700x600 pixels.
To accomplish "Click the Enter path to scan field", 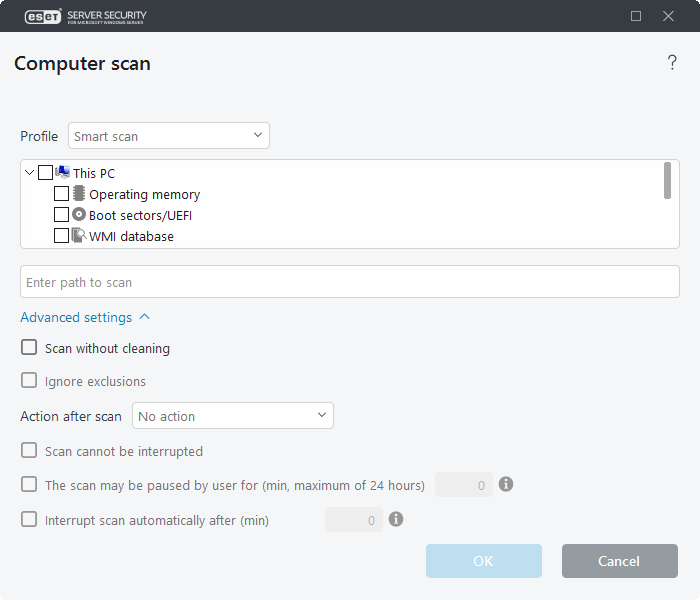I will click(x=349, y=282).
